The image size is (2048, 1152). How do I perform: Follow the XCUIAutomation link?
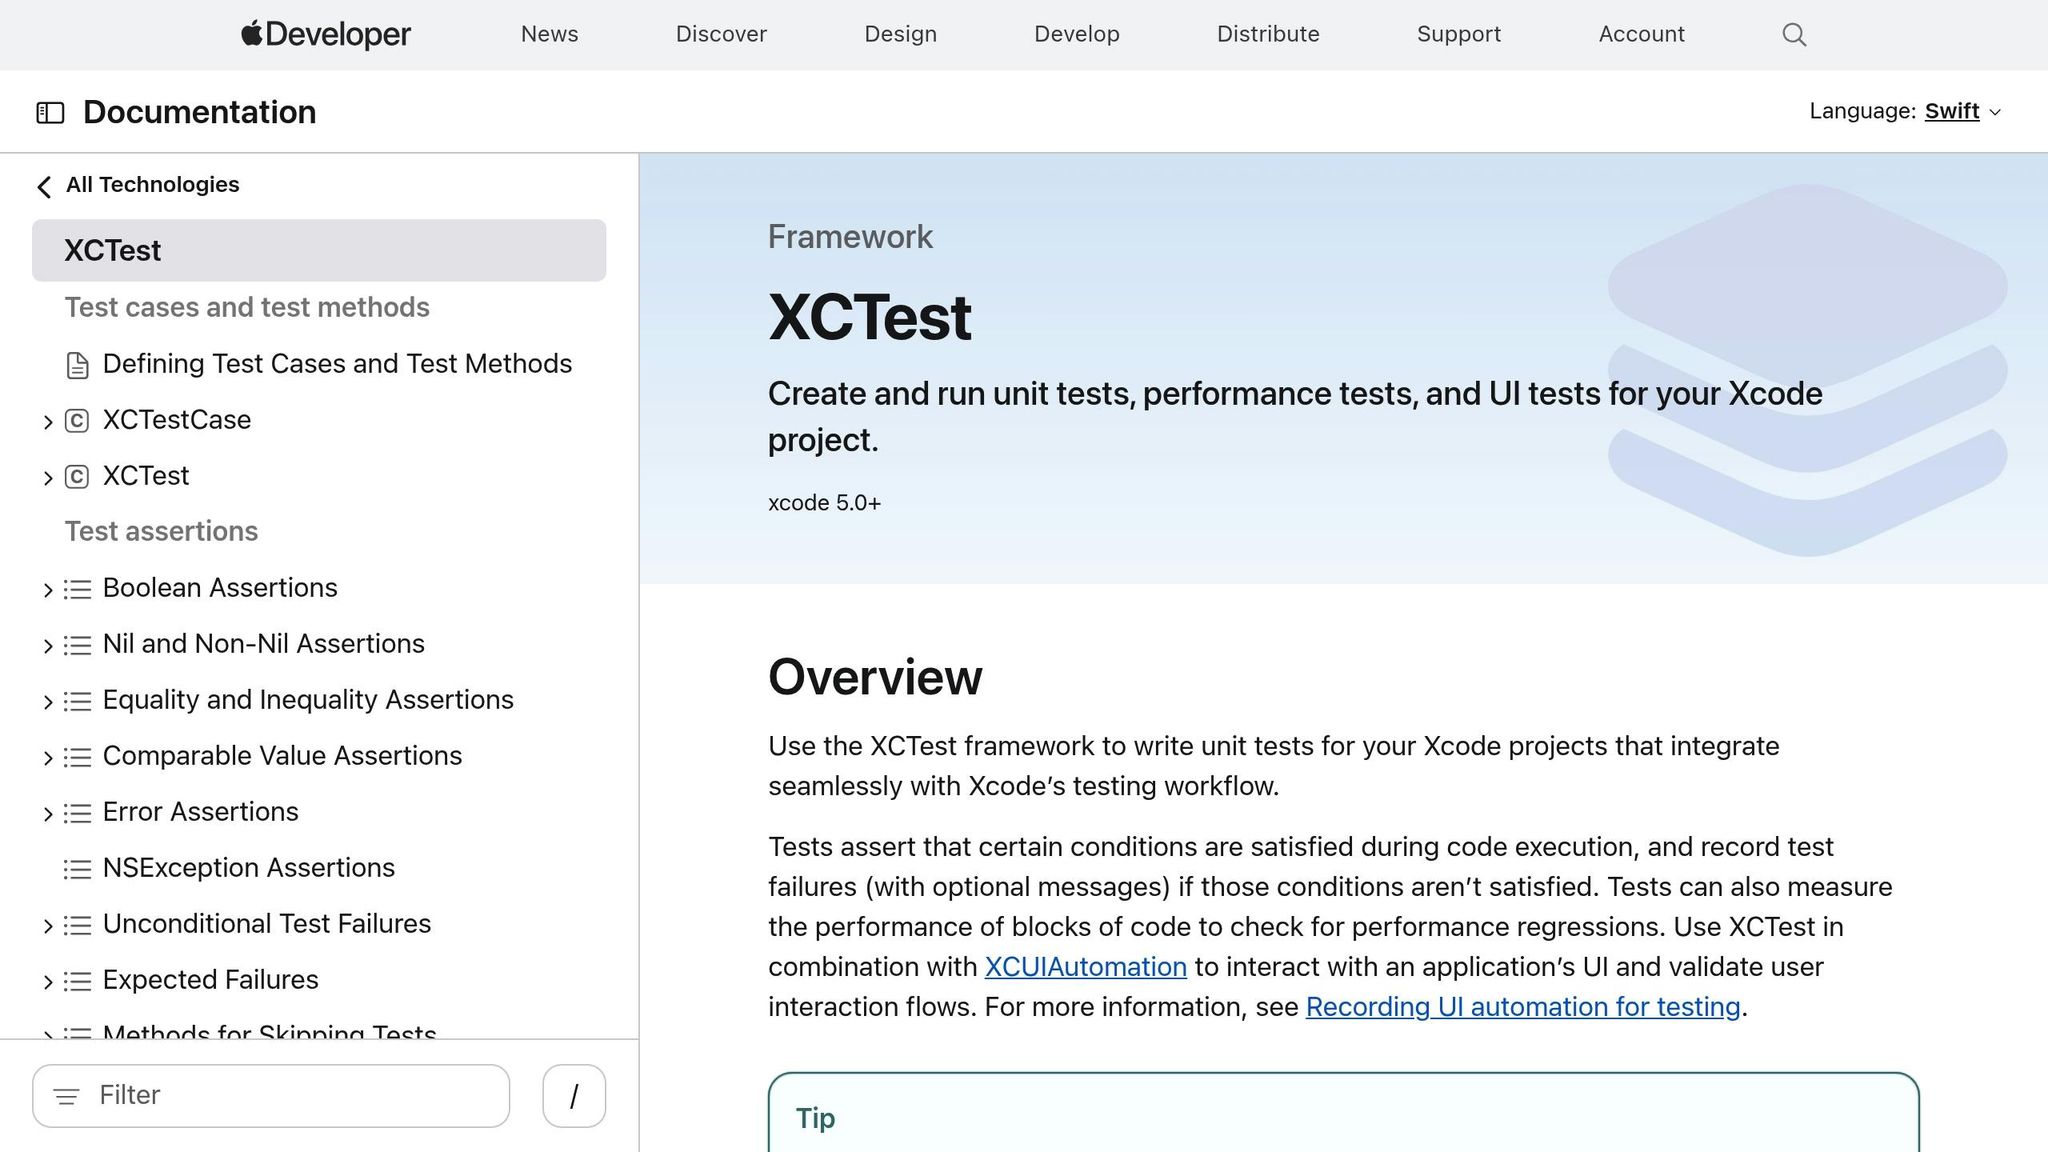[x=1085, y=967]
